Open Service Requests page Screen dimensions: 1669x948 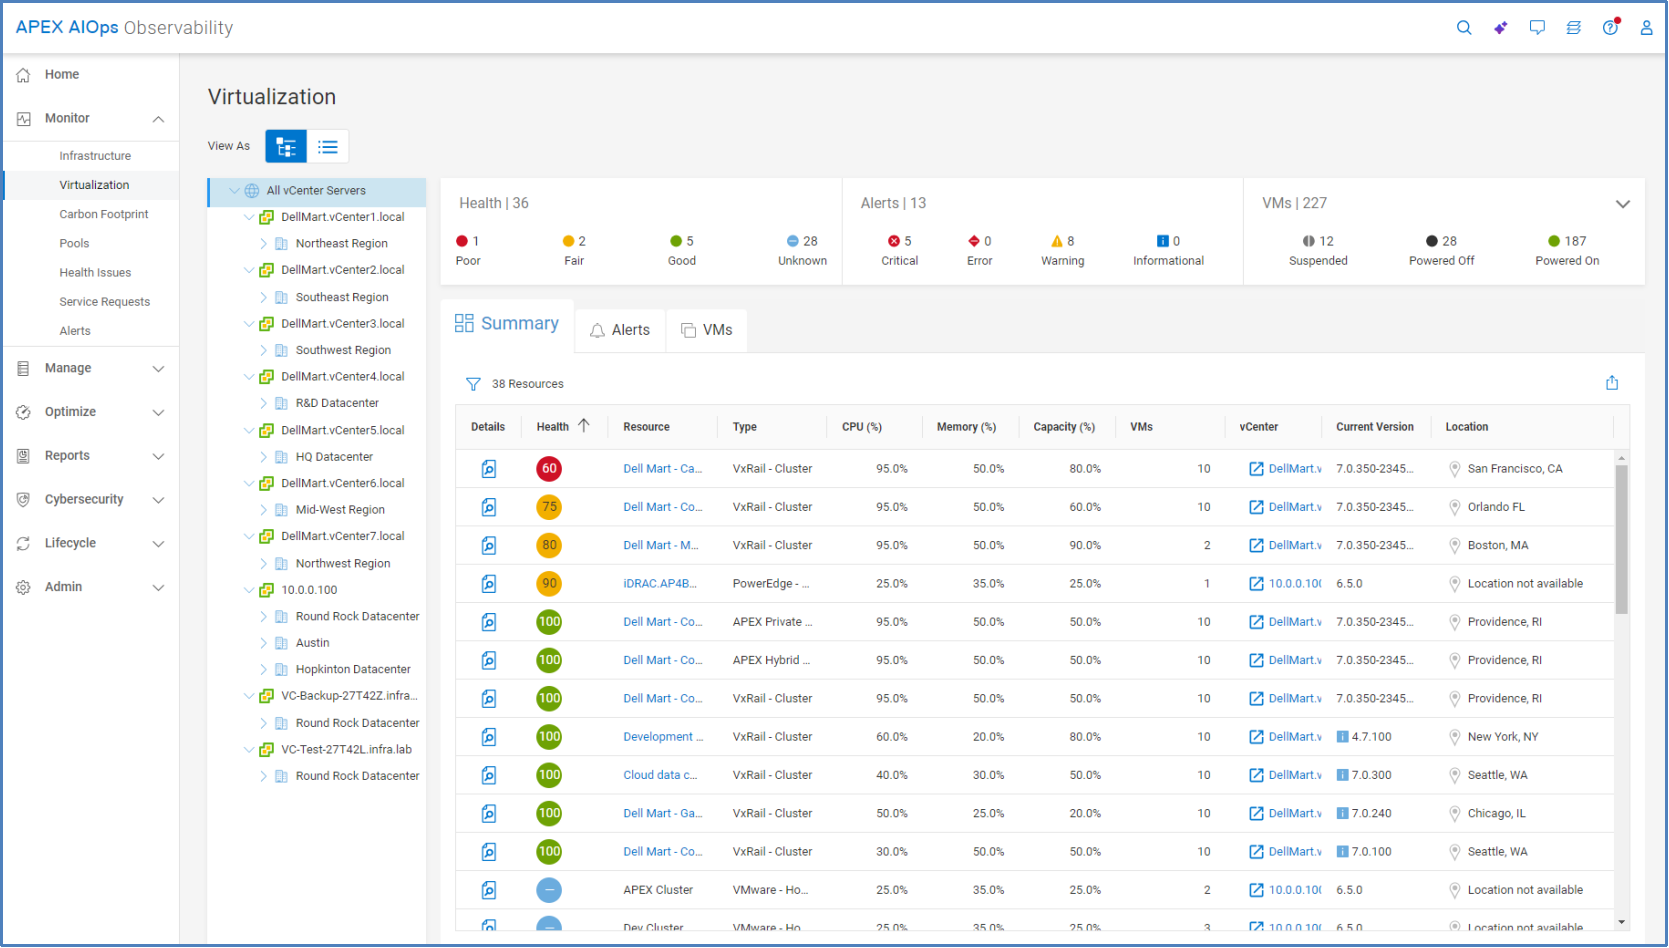pos(105,301)
